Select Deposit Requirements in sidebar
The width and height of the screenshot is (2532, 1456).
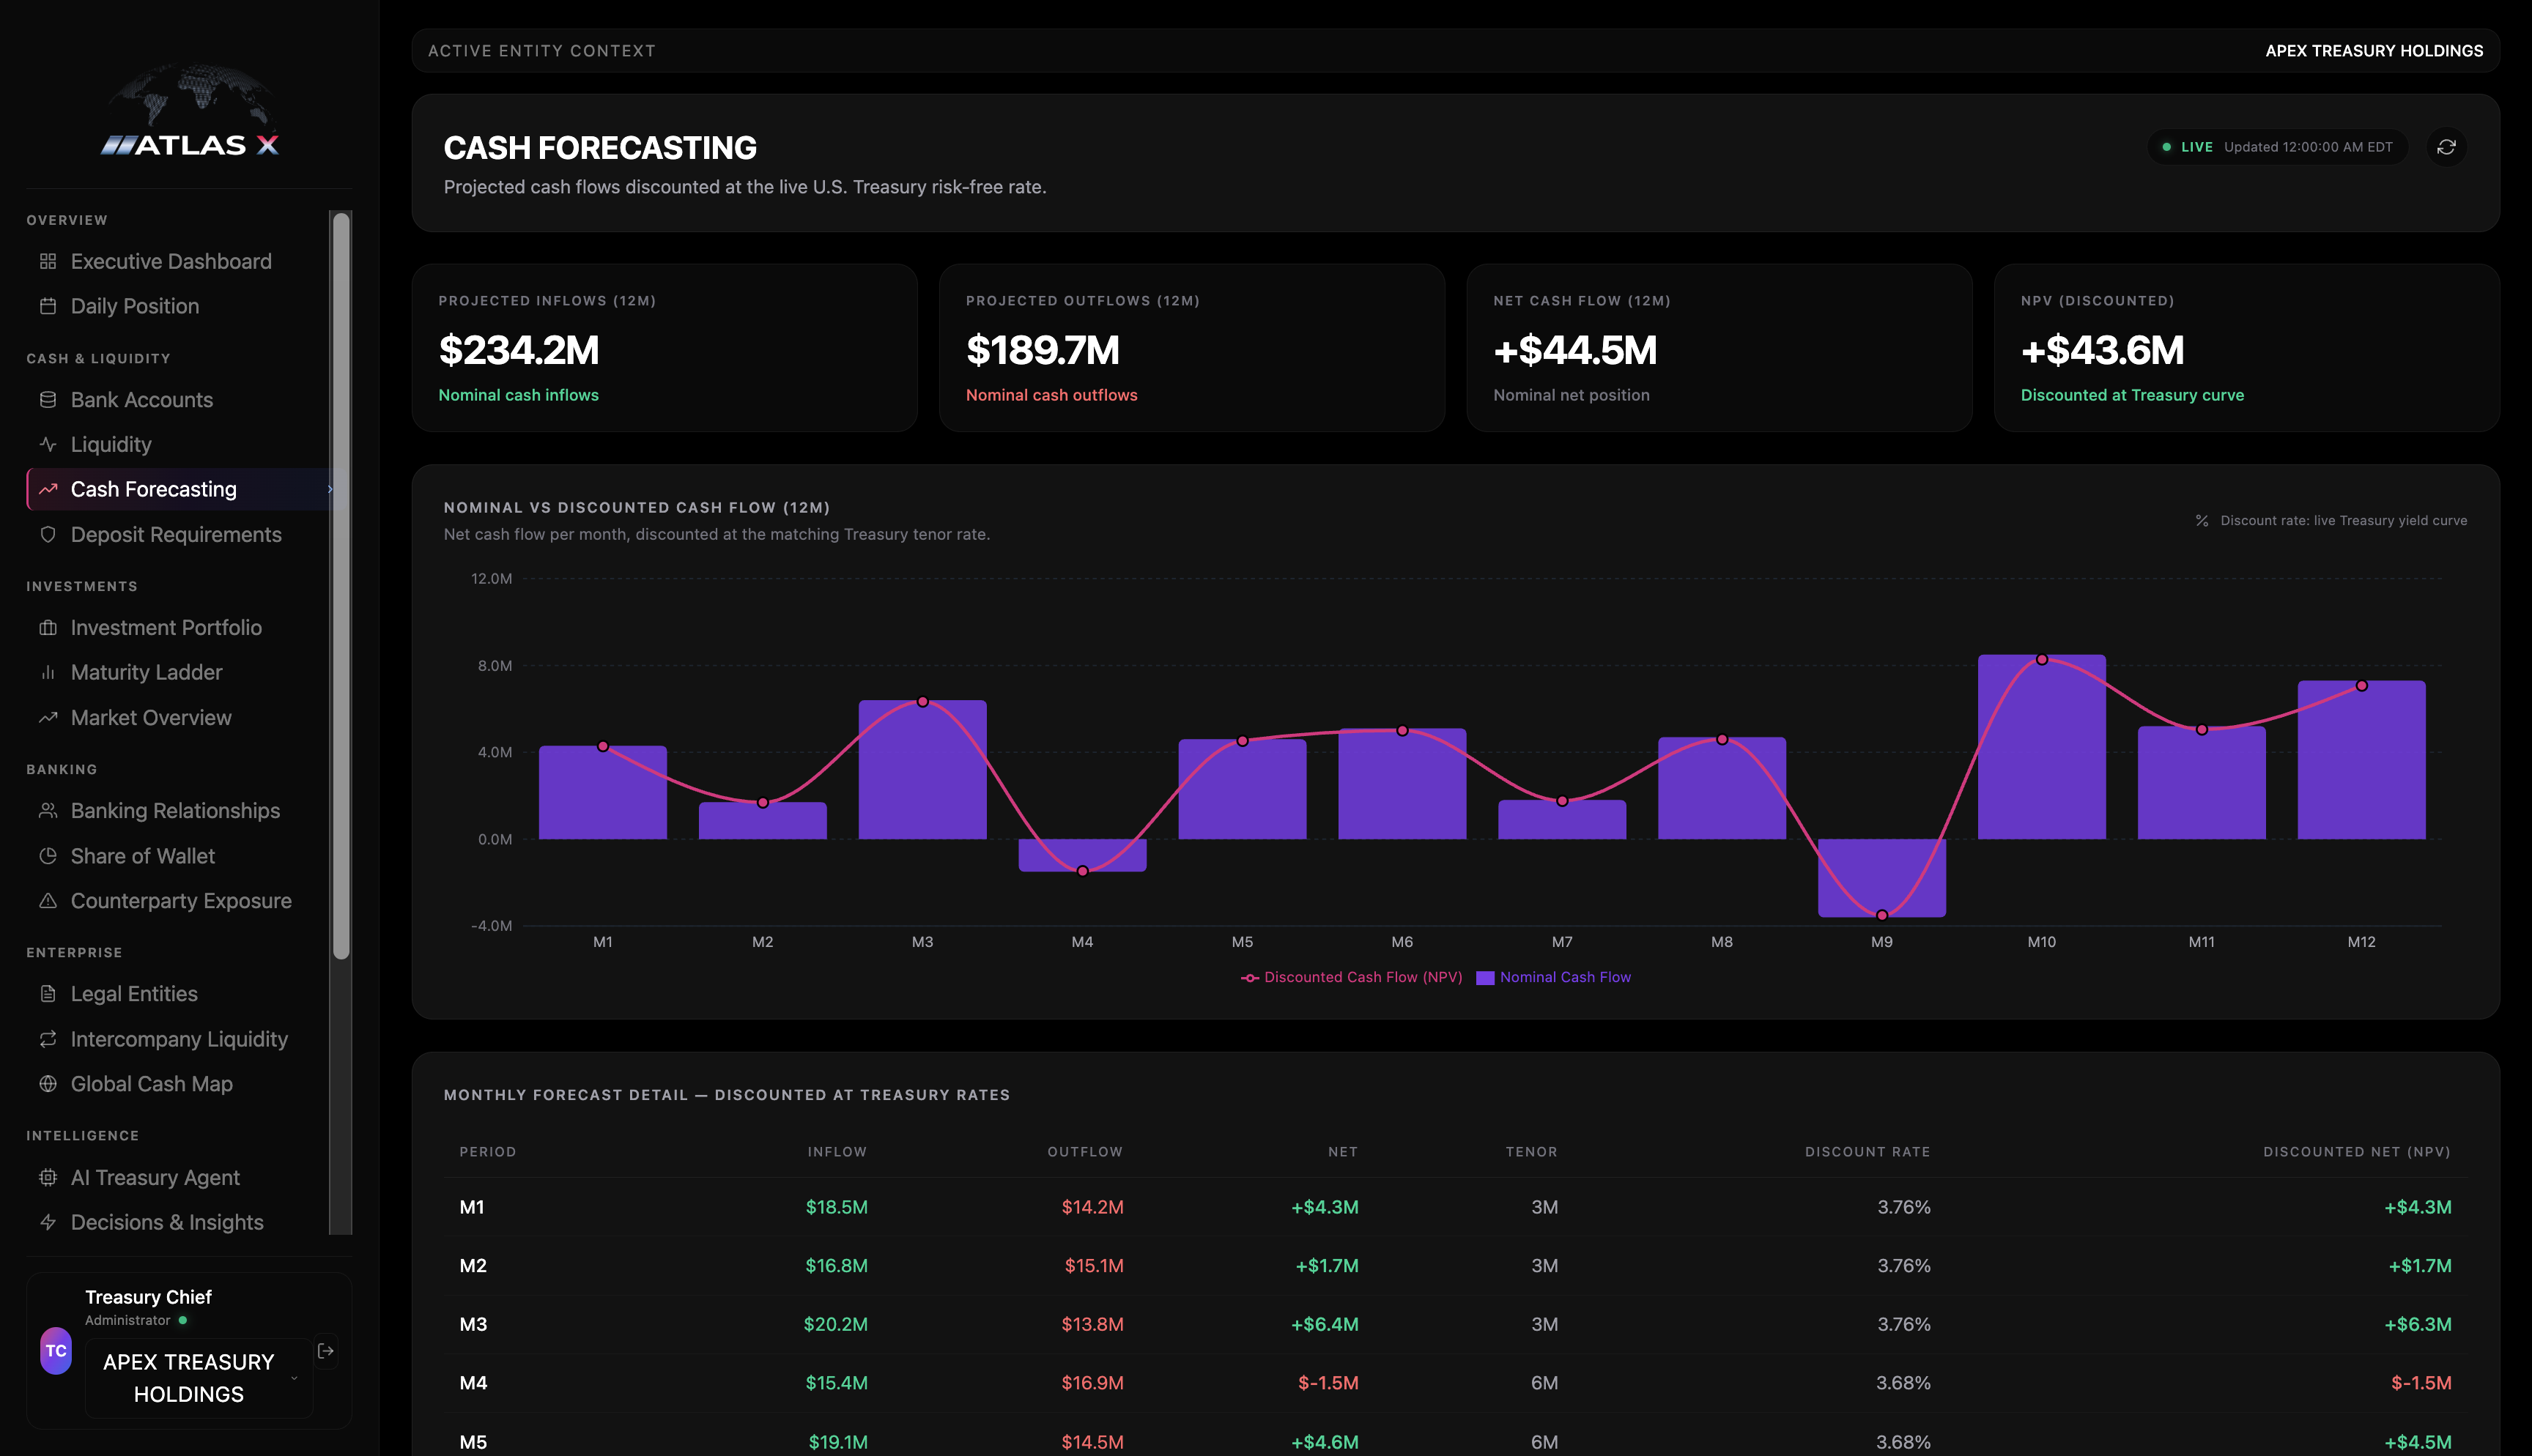pyautogui.click(x=176, y=534)
